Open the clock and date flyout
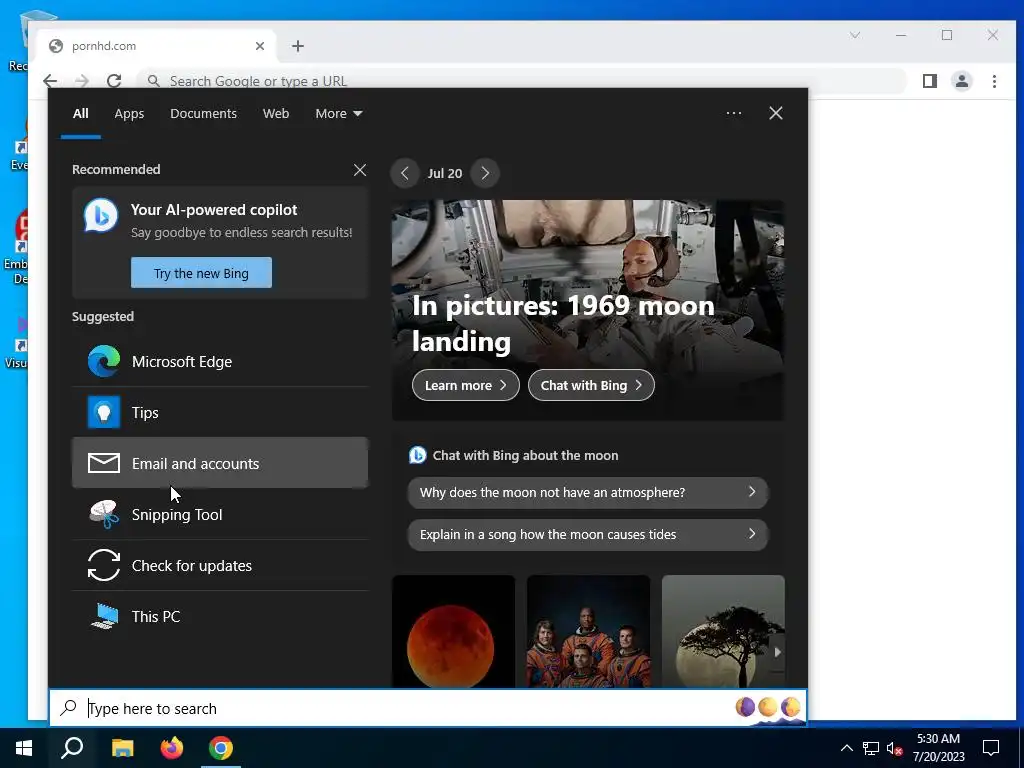The width and height of the screenshot is (1024, 768). point(938,748)
